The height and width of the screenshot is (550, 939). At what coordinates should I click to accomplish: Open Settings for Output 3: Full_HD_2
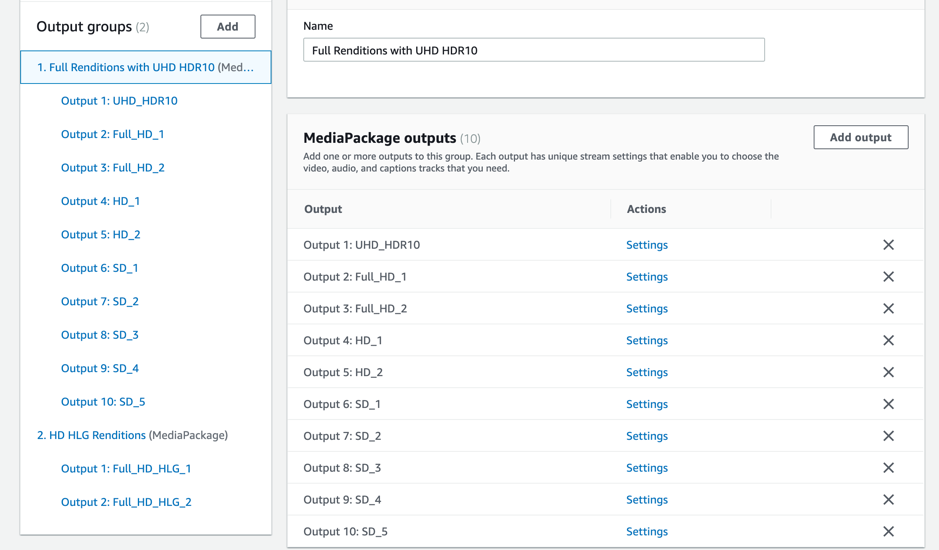click(646, 309)
